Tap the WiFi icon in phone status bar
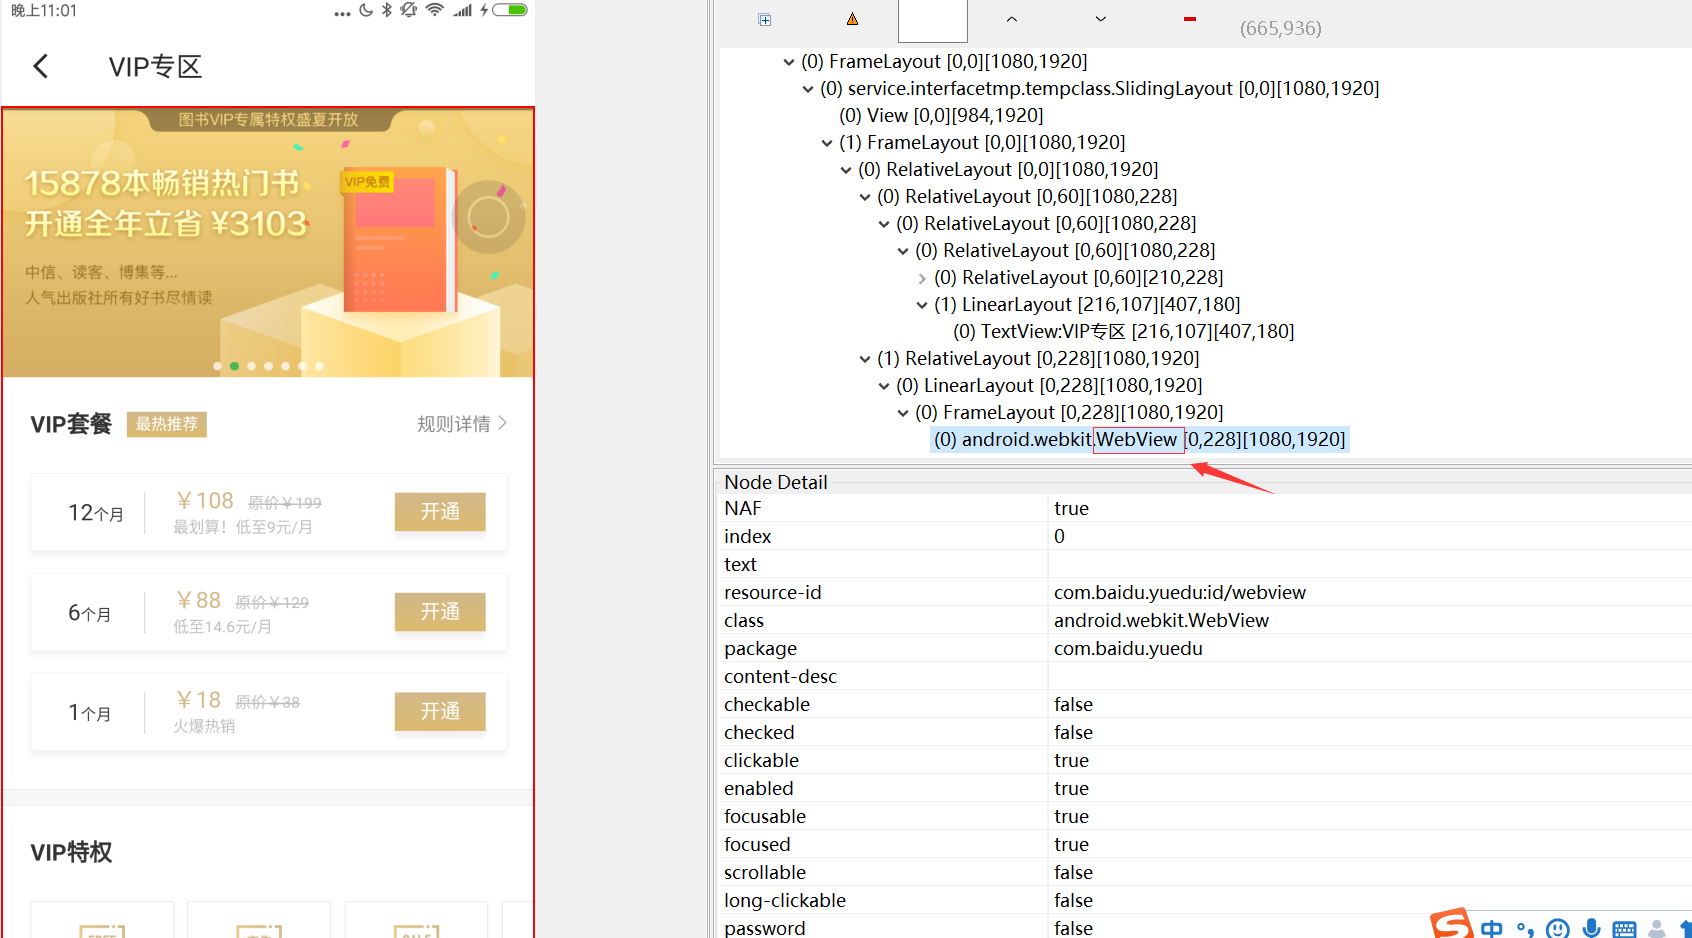 coord(434,10)
